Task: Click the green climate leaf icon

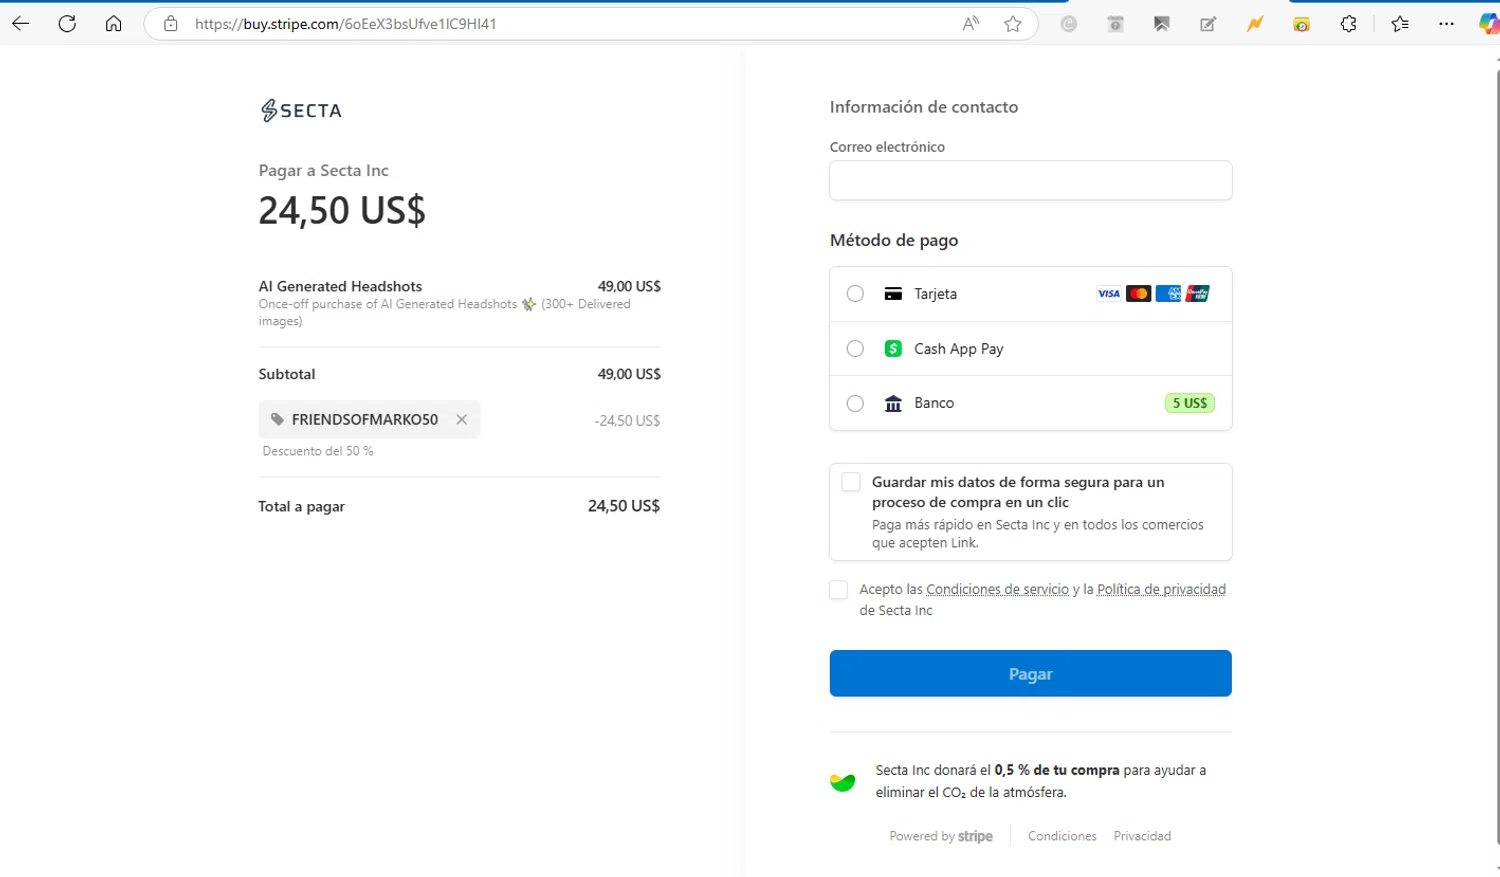Action: click(843, 782)
